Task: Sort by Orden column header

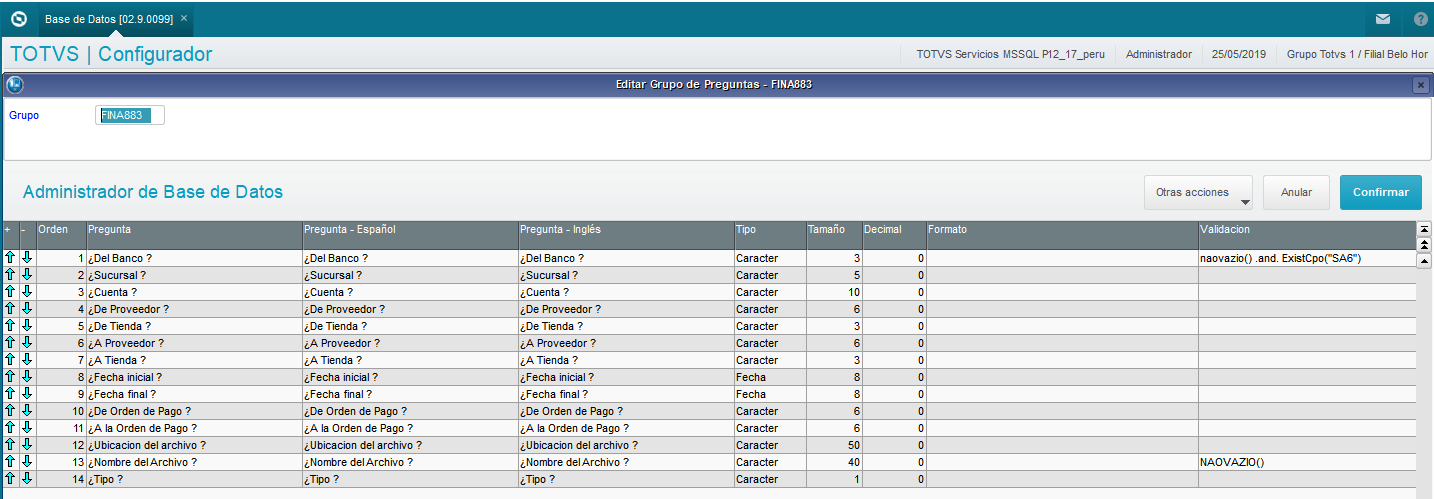Action: (61, 235)
